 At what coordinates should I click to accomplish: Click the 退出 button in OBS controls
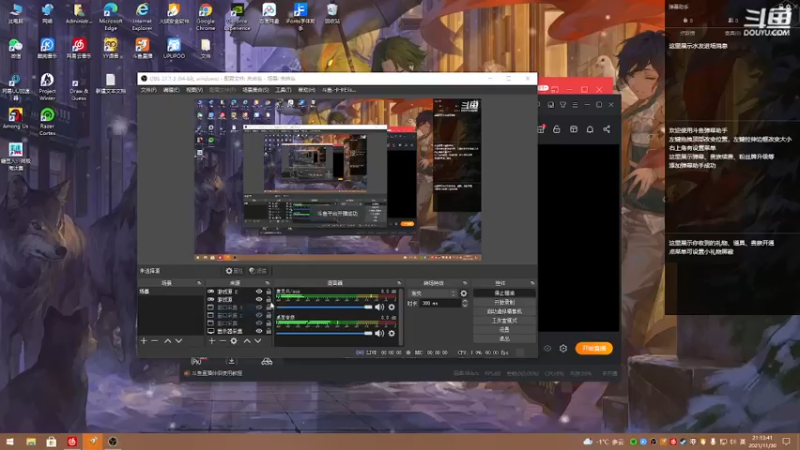pos(505,339)
